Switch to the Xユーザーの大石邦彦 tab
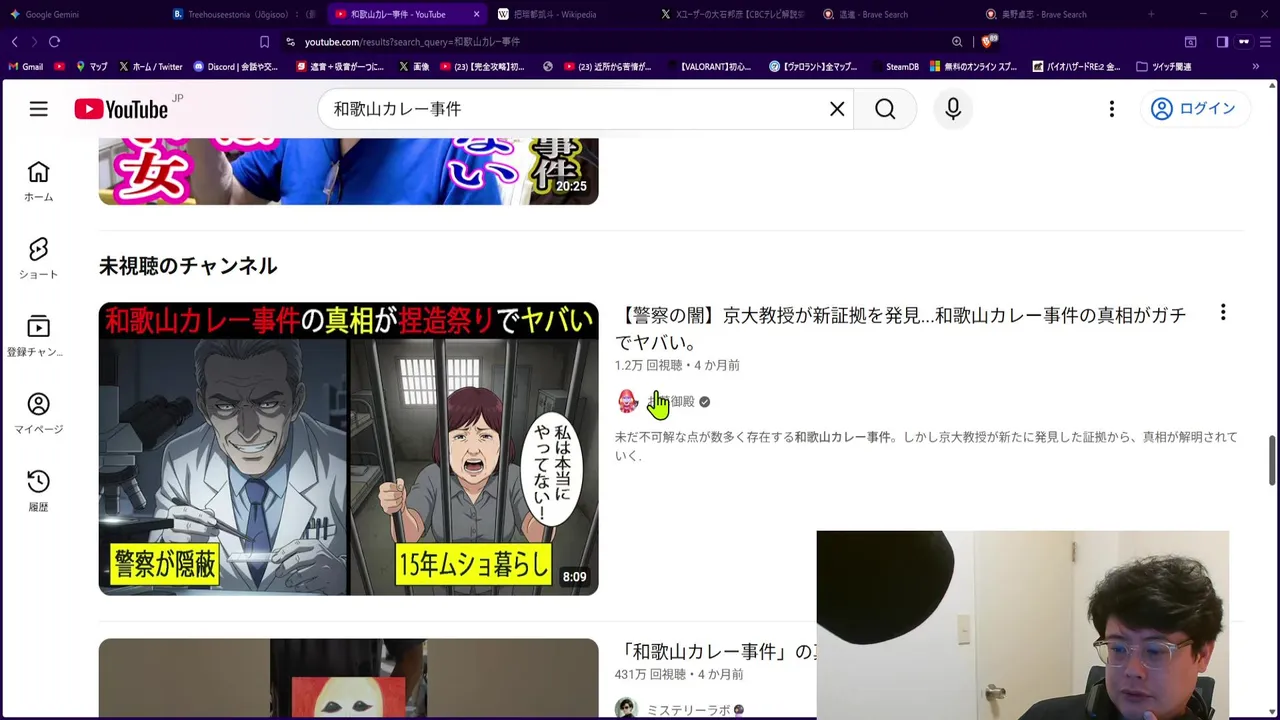Image resolution: width=1280 pixels, height=720 pixels. pos(732,14)
